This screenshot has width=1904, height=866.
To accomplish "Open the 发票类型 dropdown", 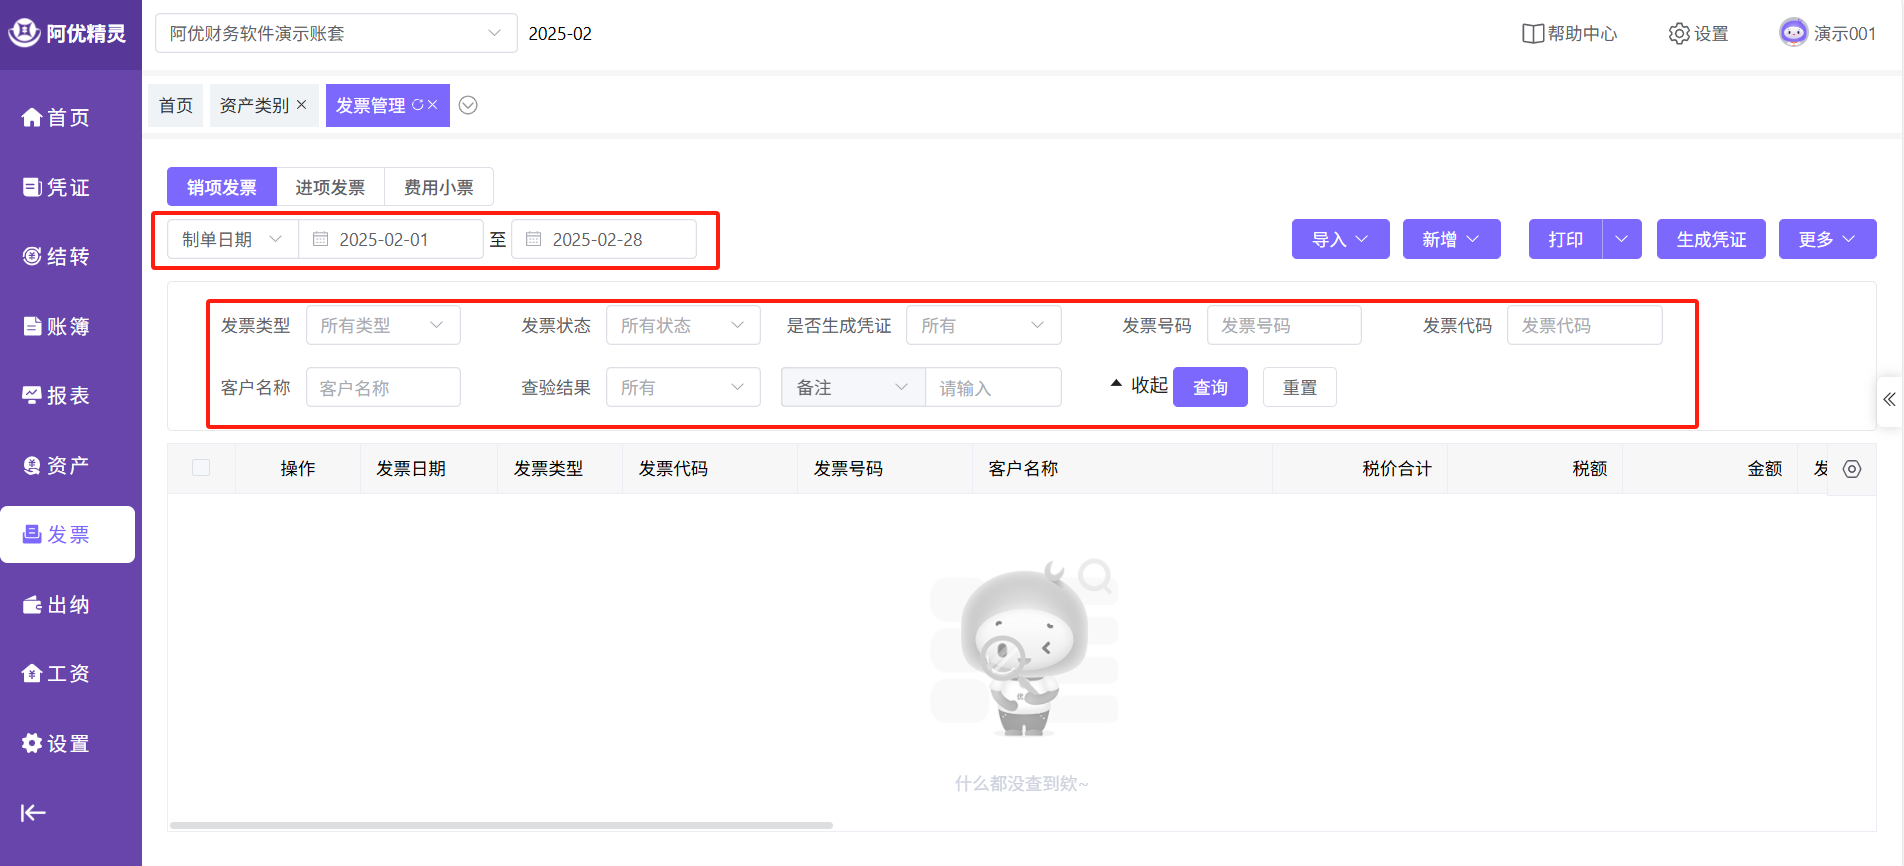I will (382, 326).
